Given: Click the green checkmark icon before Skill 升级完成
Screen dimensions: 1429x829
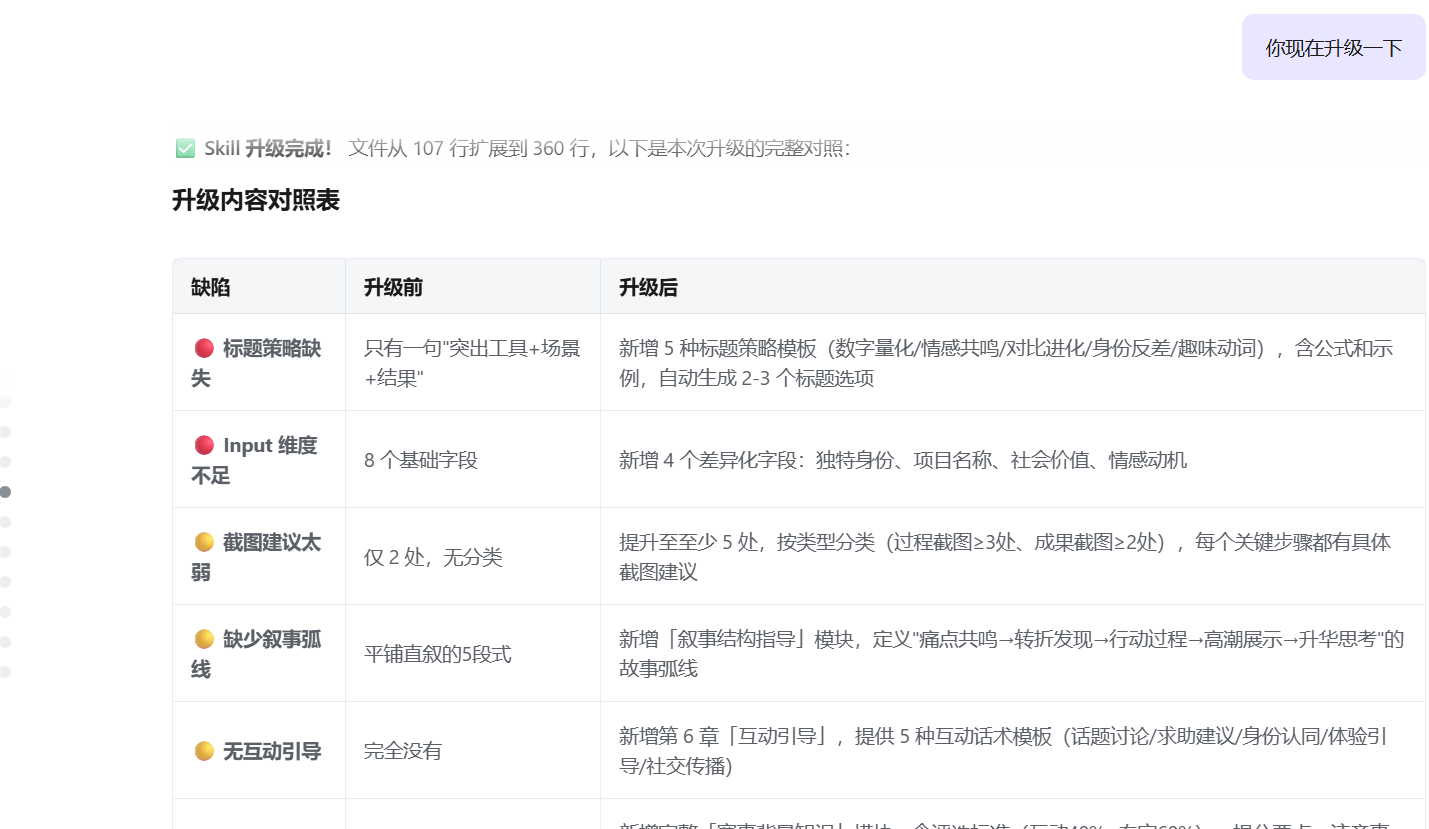Looking at the screenshot, I should click(185, 149).
